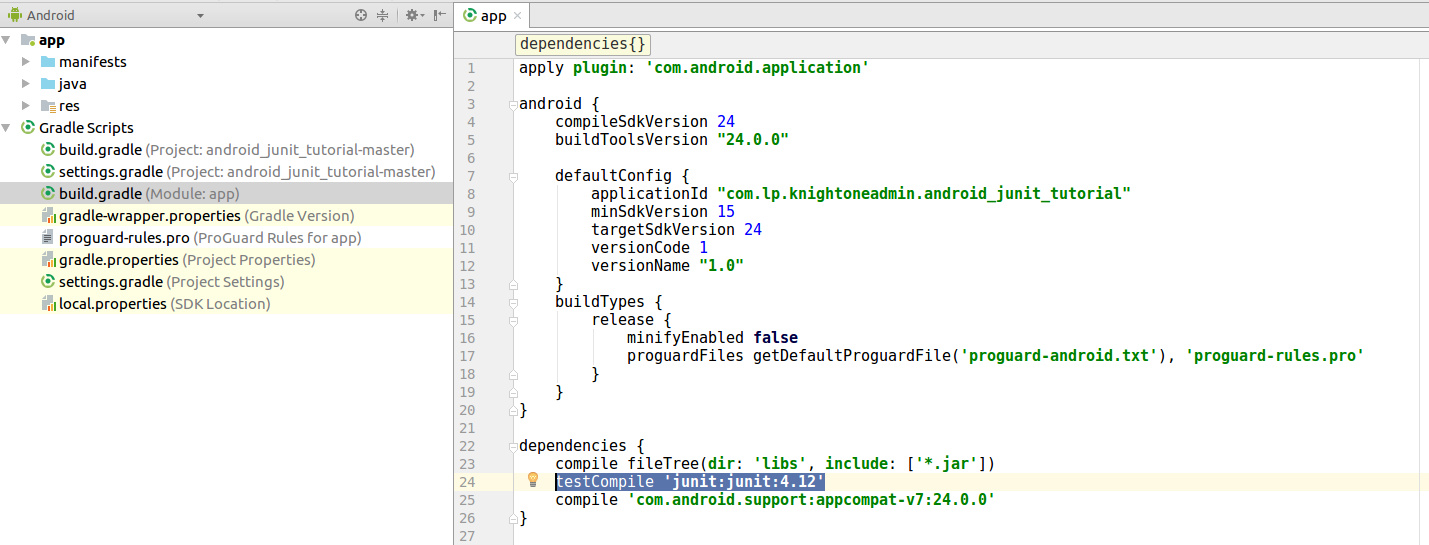Collapse the Gradle Scripts node
1429x545 pixels.
pyautogui.click(x=7, y=128)
